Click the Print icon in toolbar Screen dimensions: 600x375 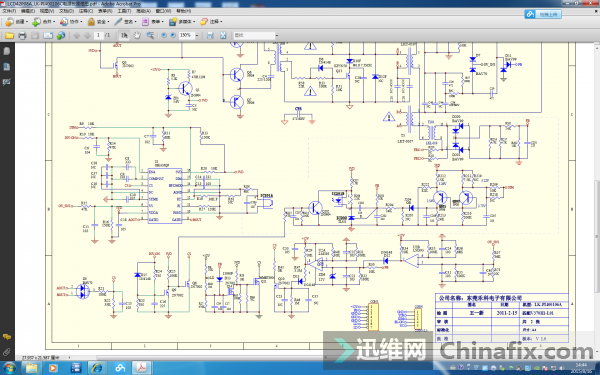point(22,36)
